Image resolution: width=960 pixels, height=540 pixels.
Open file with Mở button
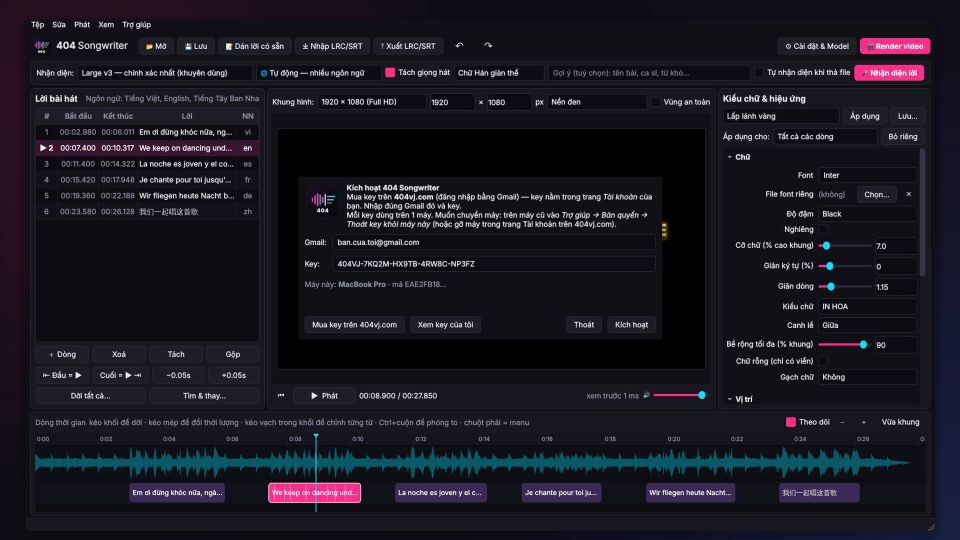tap(156, 46)
